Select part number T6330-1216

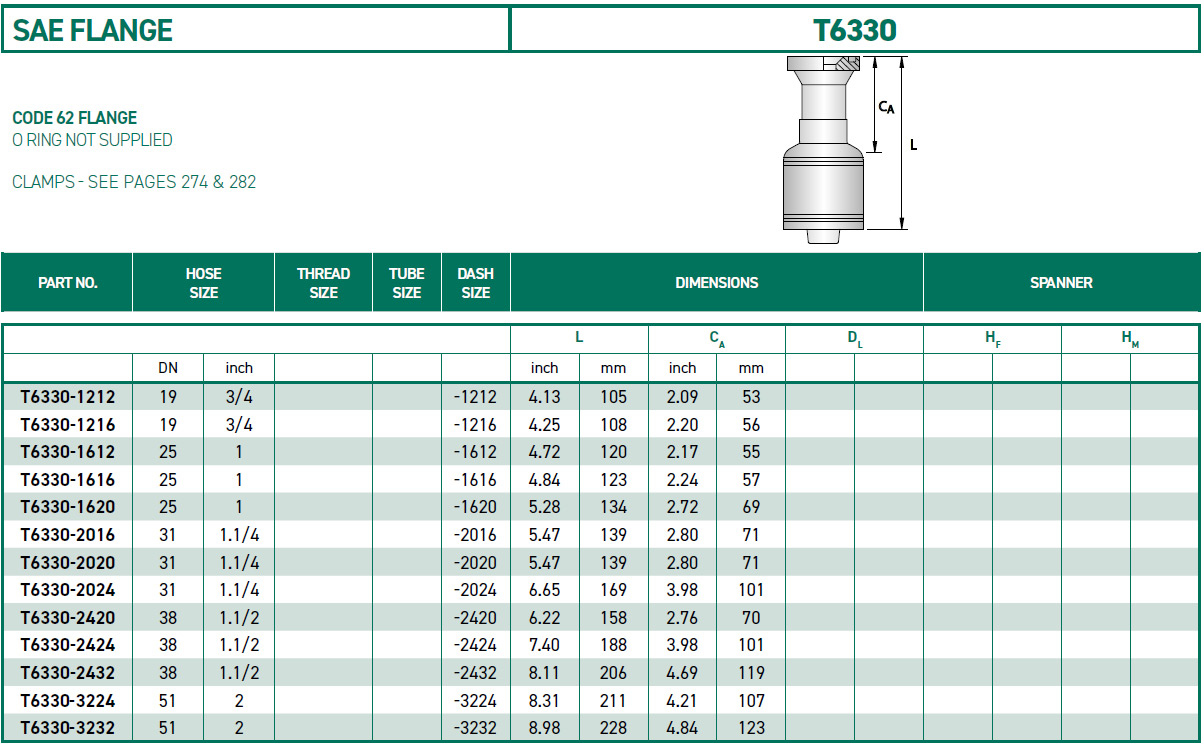point(68,425)
